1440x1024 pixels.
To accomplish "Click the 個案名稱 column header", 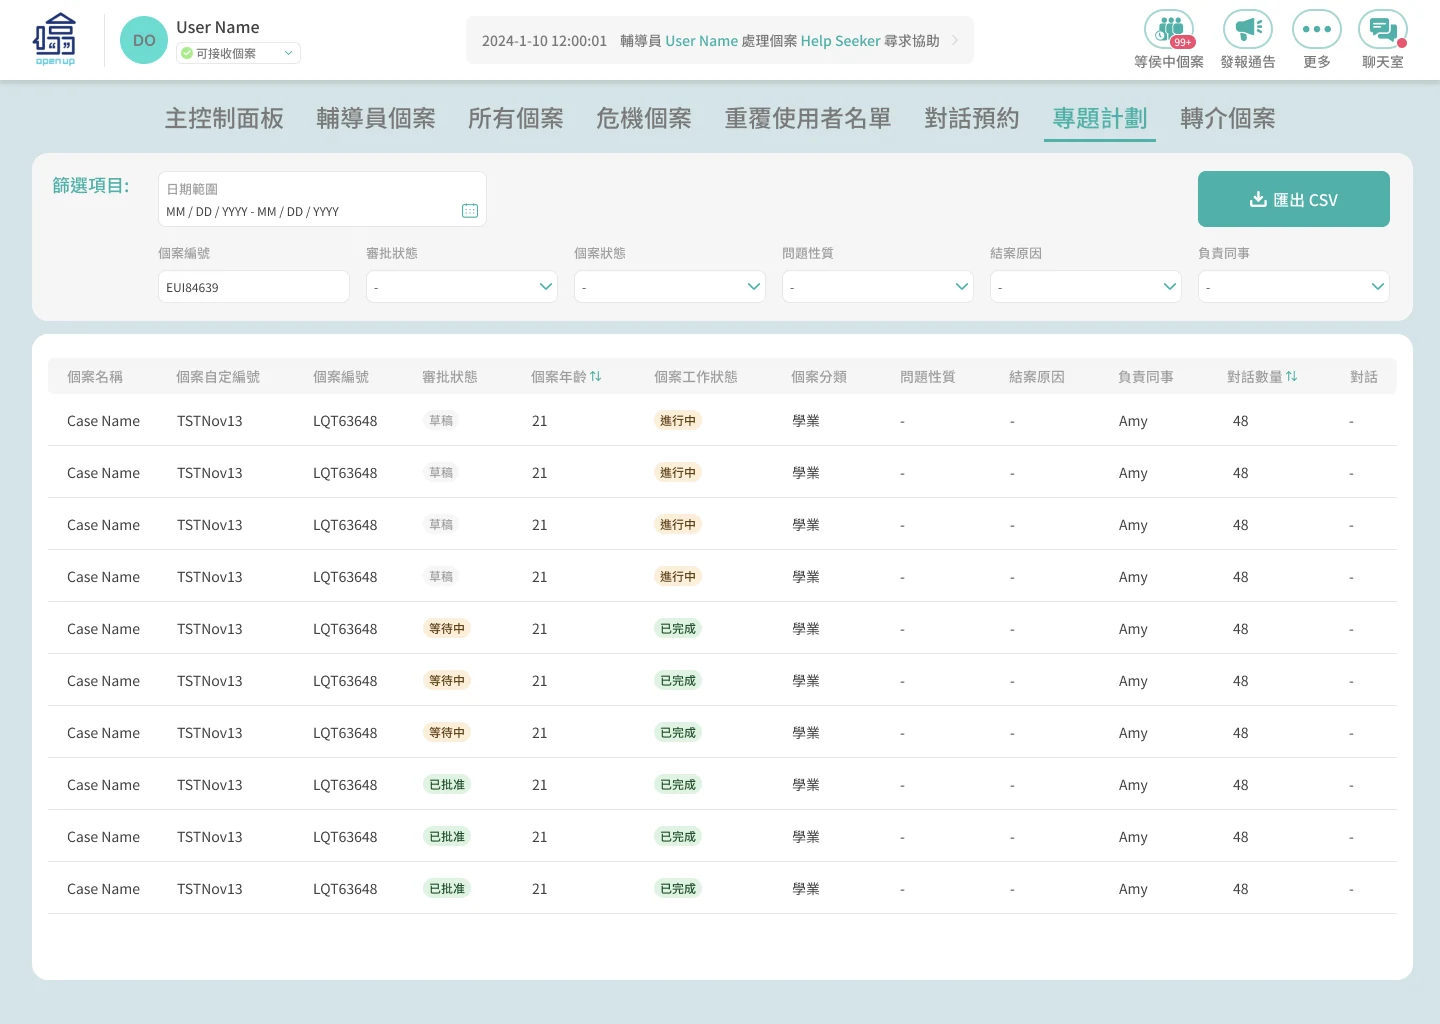I will [95, 377].
